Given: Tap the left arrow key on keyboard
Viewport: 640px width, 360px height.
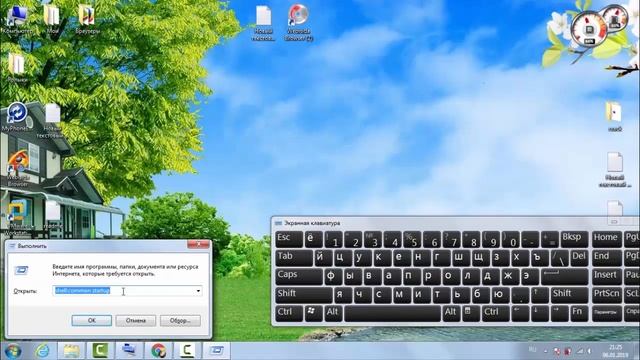Looking at the screenshot, I should (x=520, y=313).
